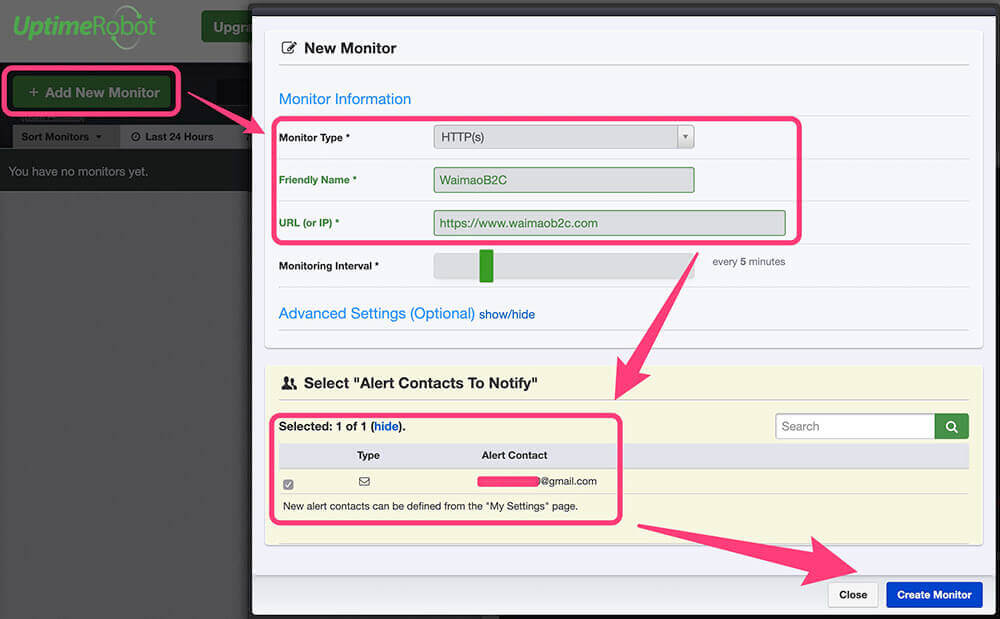Click the New Monitor edit icon

(289, 48)
